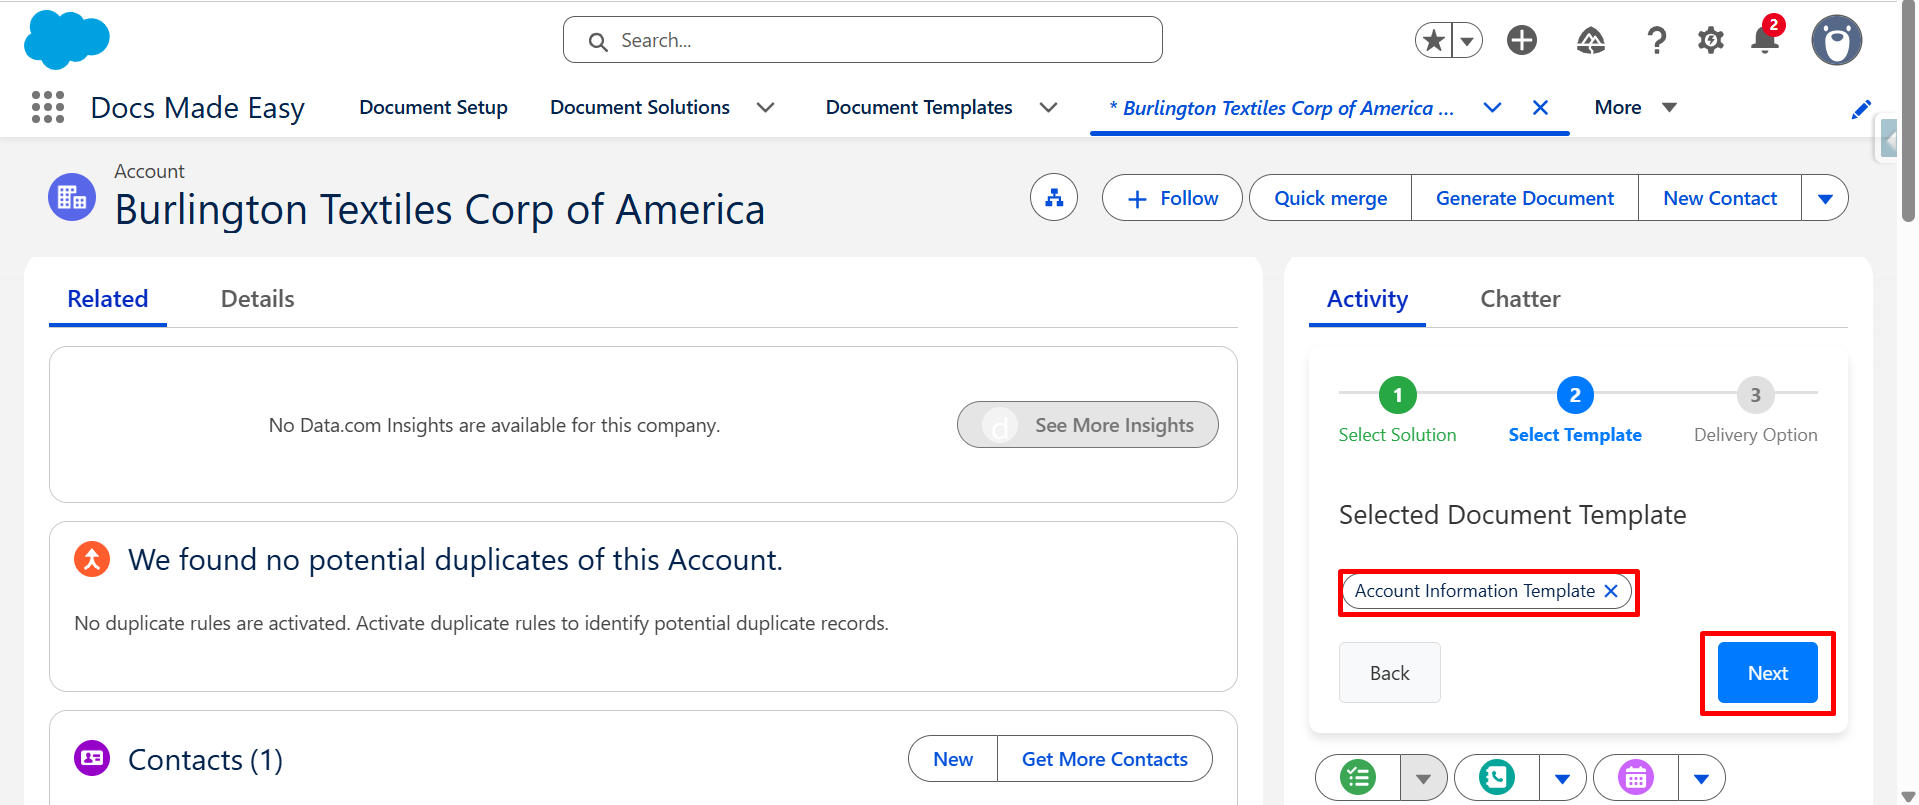1919x805 pixels.
Task: Click the side panel collapse handle
Action: click(1887, 139)
